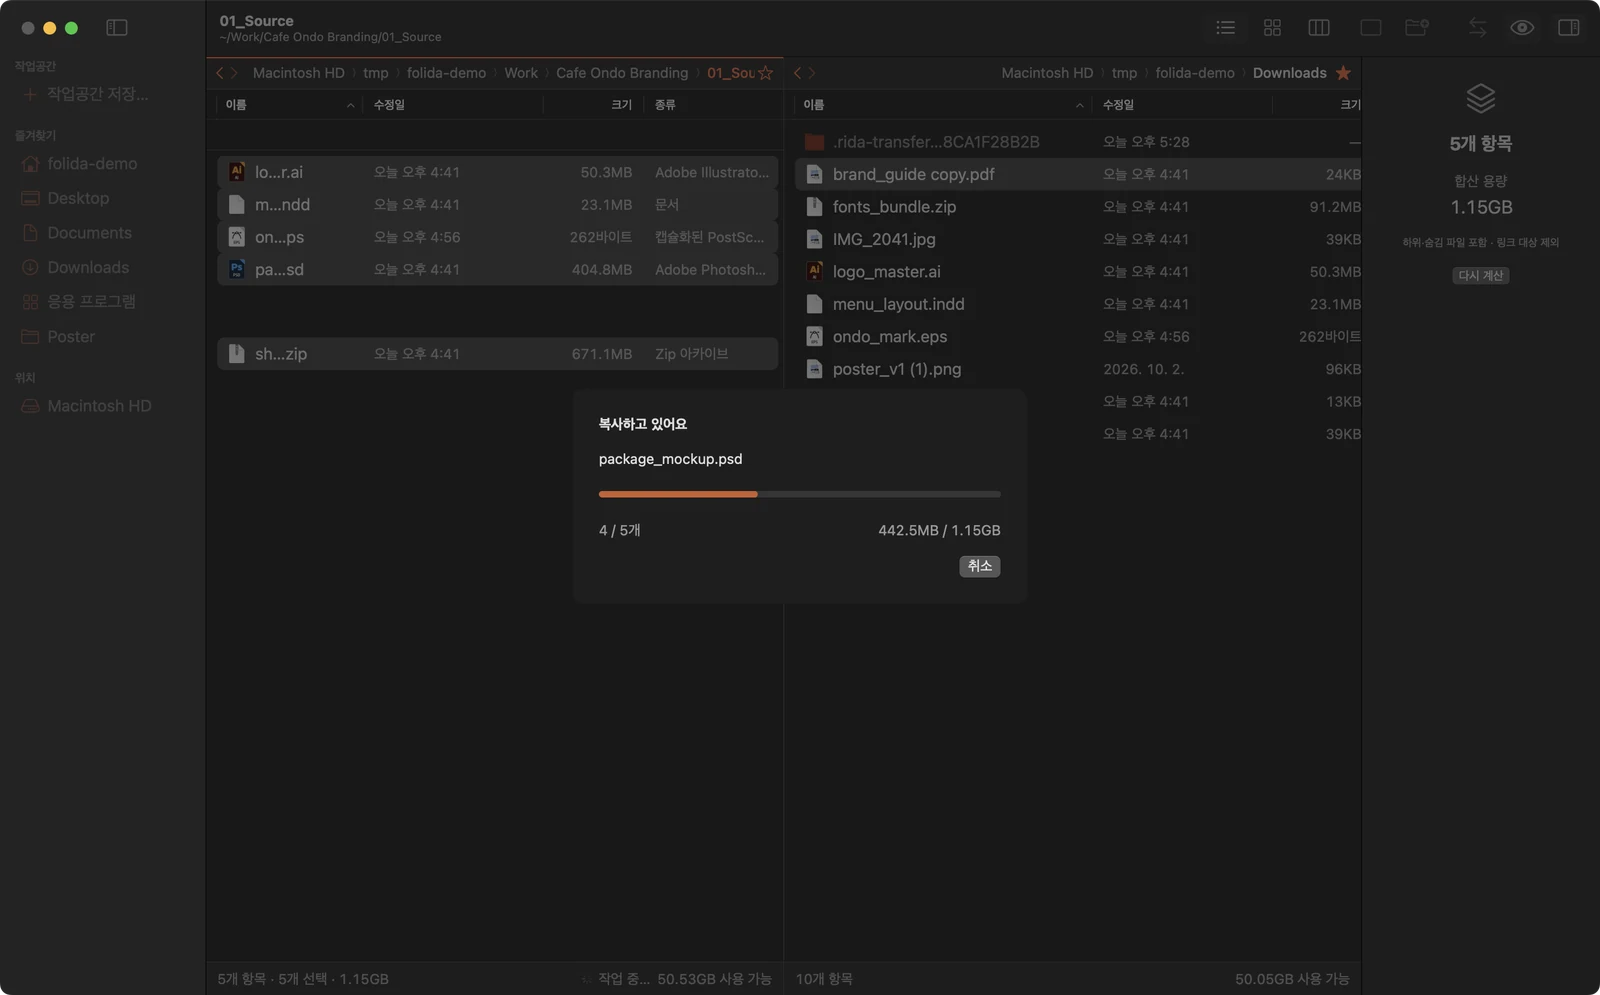Select the m...ndd document row

point(497,205)
